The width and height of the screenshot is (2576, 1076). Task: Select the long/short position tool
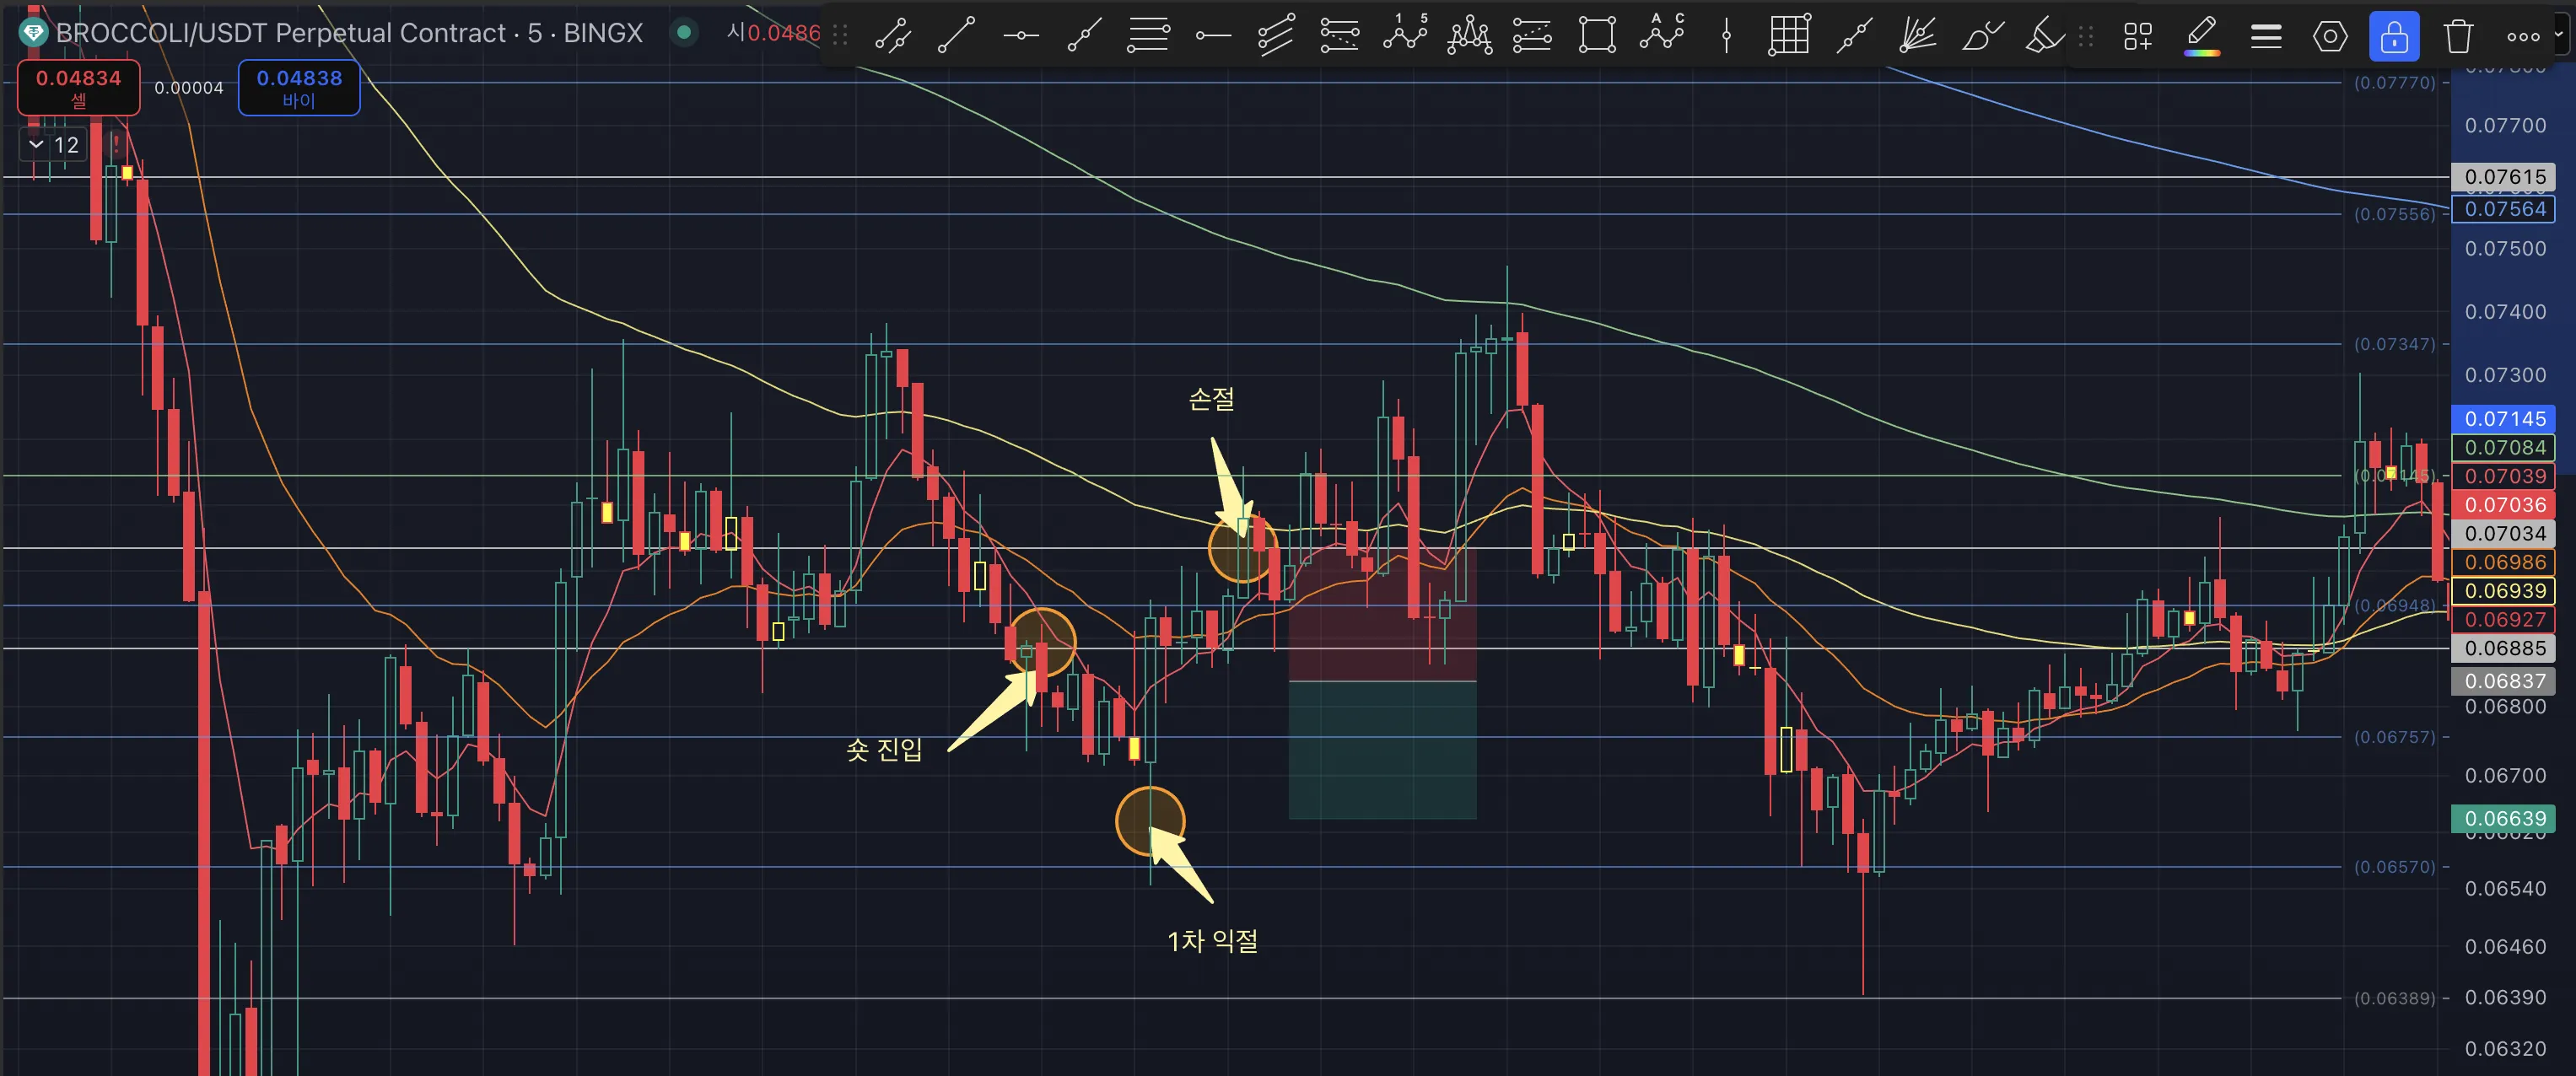(x=1532, y=36)
